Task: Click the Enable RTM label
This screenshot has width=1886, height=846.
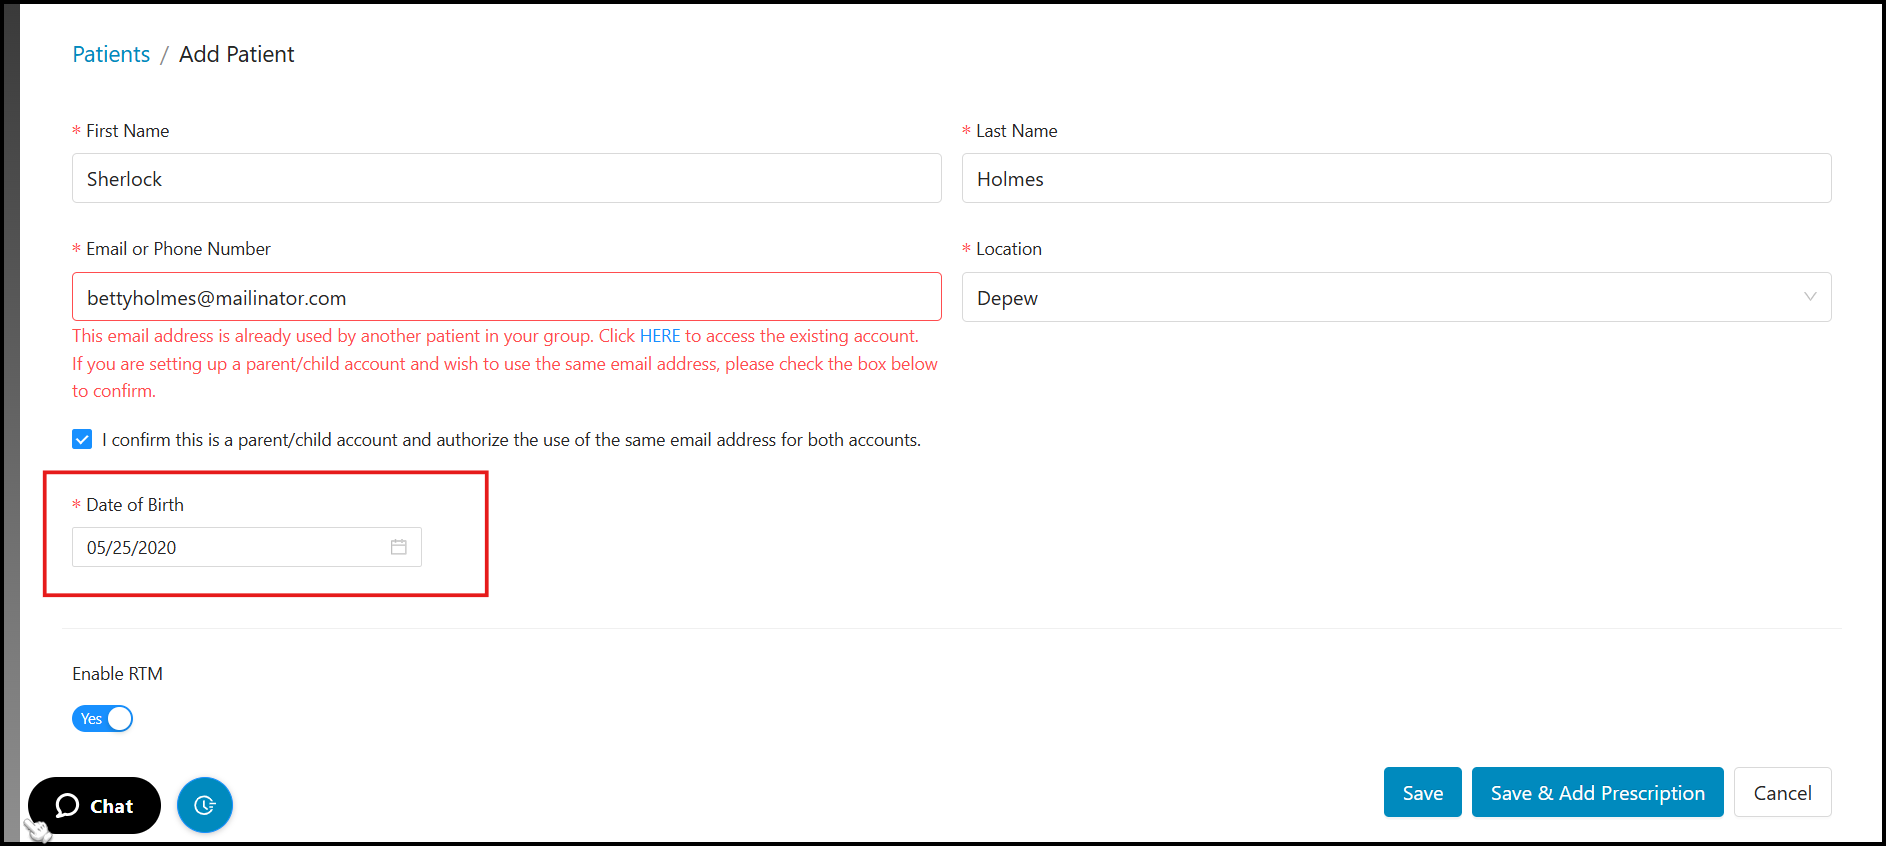Action: coord(117,674)
